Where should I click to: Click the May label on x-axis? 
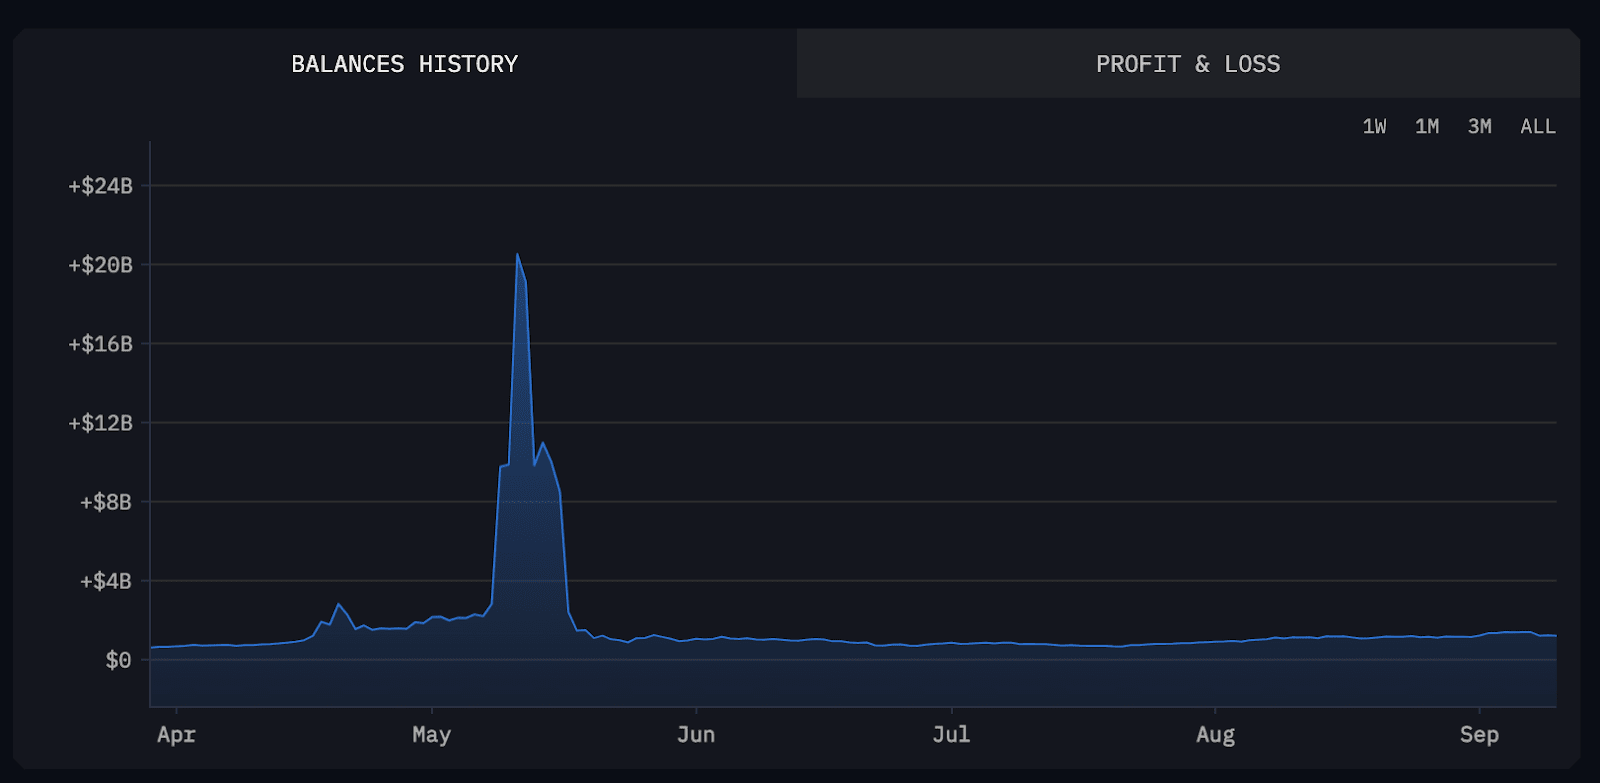click(431, 735)
